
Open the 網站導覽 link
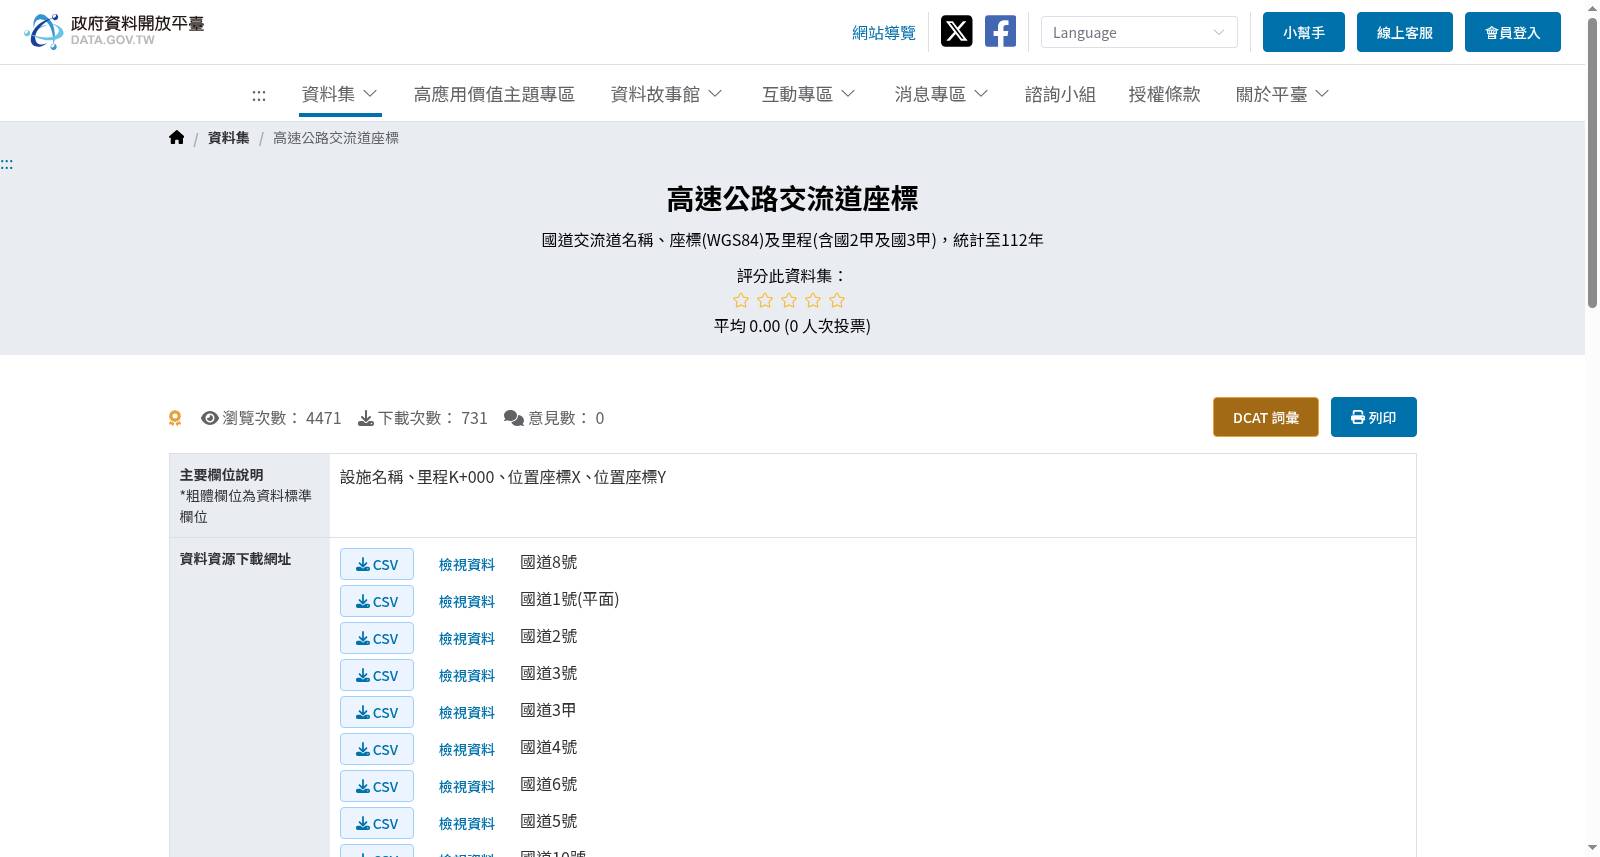[x=884, y=33]
